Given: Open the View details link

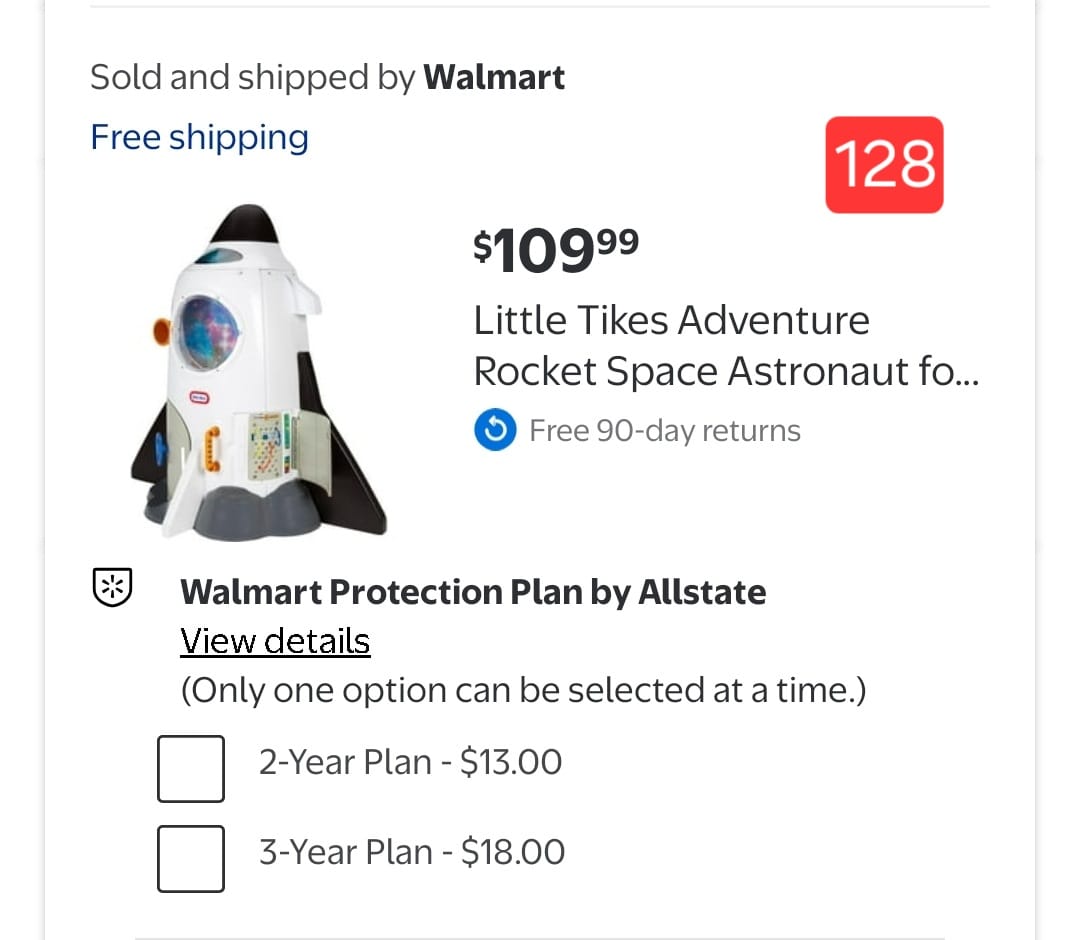Looking at the screenshot, I should (275, 641).
